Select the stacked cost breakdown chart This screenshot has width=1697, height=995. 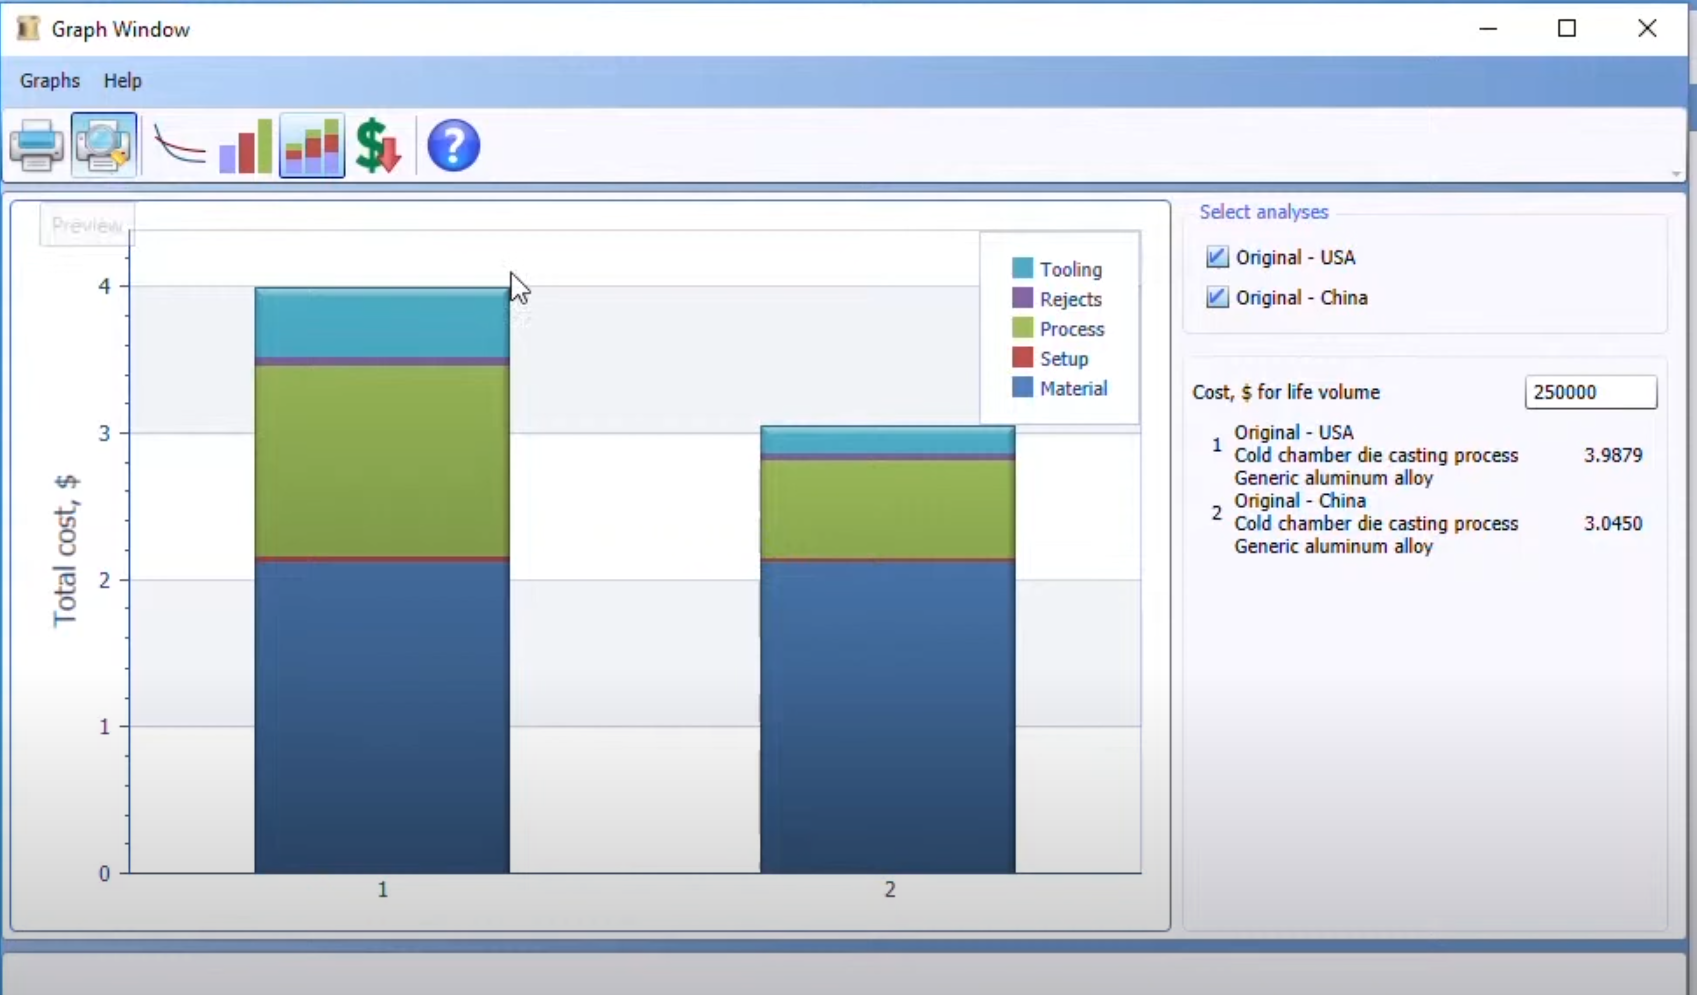coord(312,146)
